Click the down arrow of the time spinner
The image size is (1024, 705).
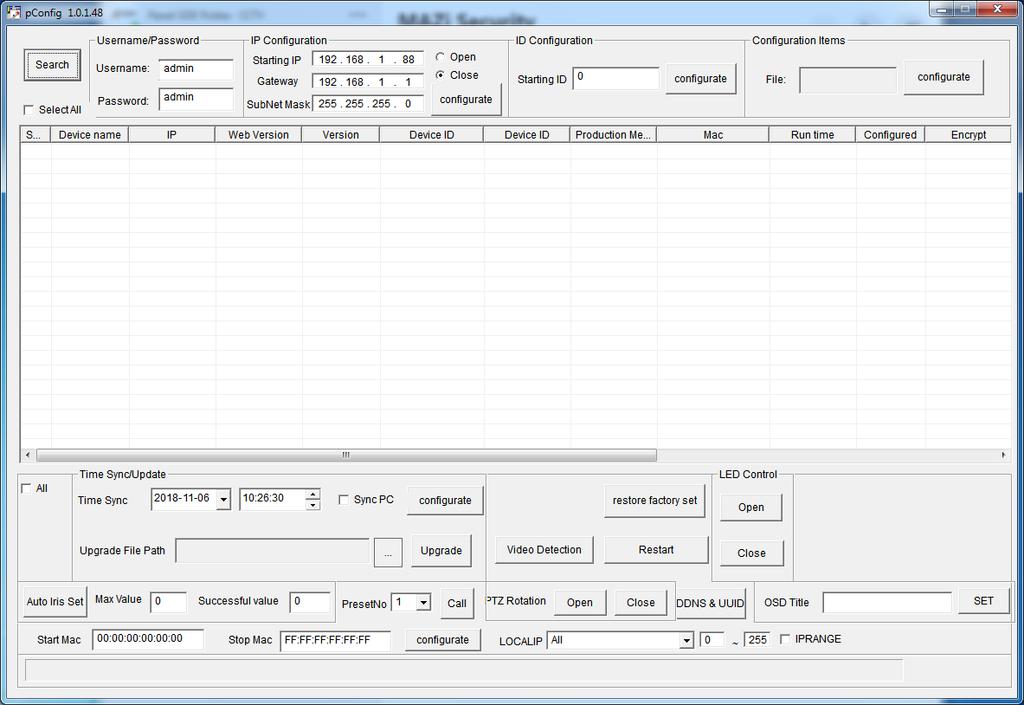click(313, 505)
